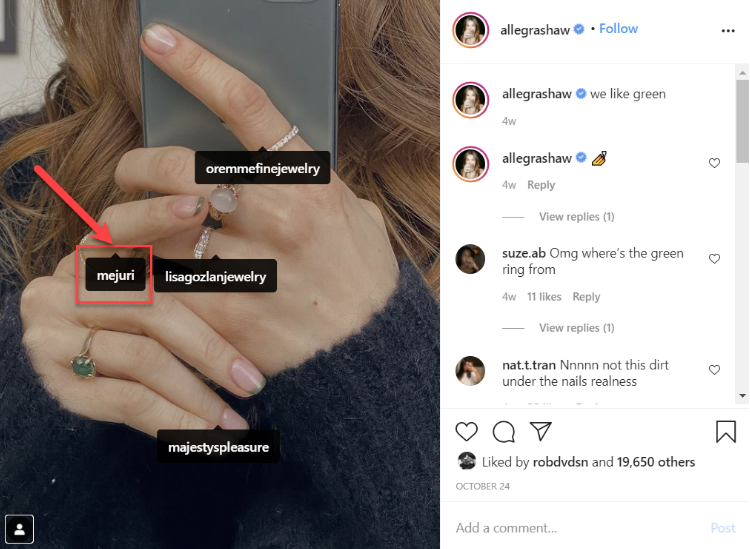The image size is (750, 549).
Task: Open the comment bubble icon
Action: click(504, 431)
